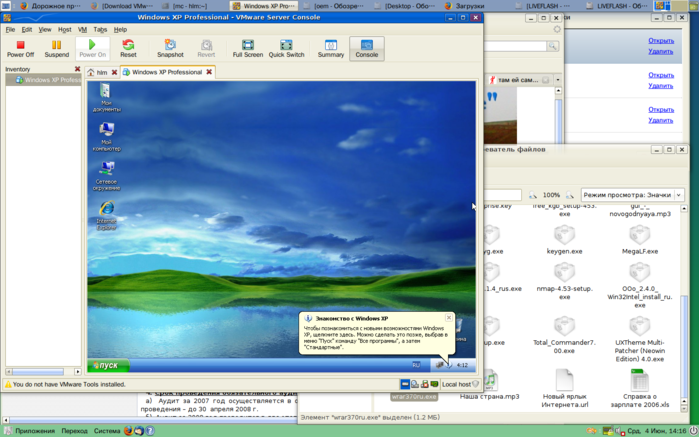The image size is (699, 437).
Task: Click the Знакомство с Windows XP balloon text
Action: [x=374, y=338]
